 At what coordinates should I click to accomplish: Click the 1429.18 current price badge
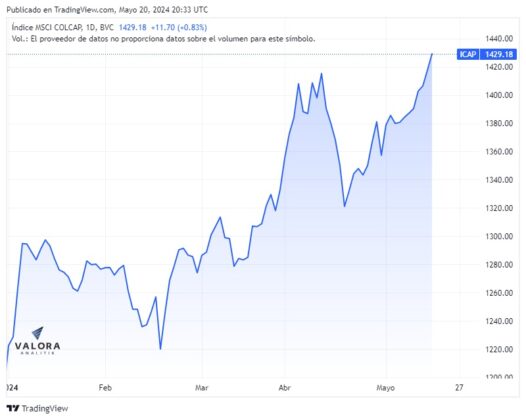(x=498, y=54)
